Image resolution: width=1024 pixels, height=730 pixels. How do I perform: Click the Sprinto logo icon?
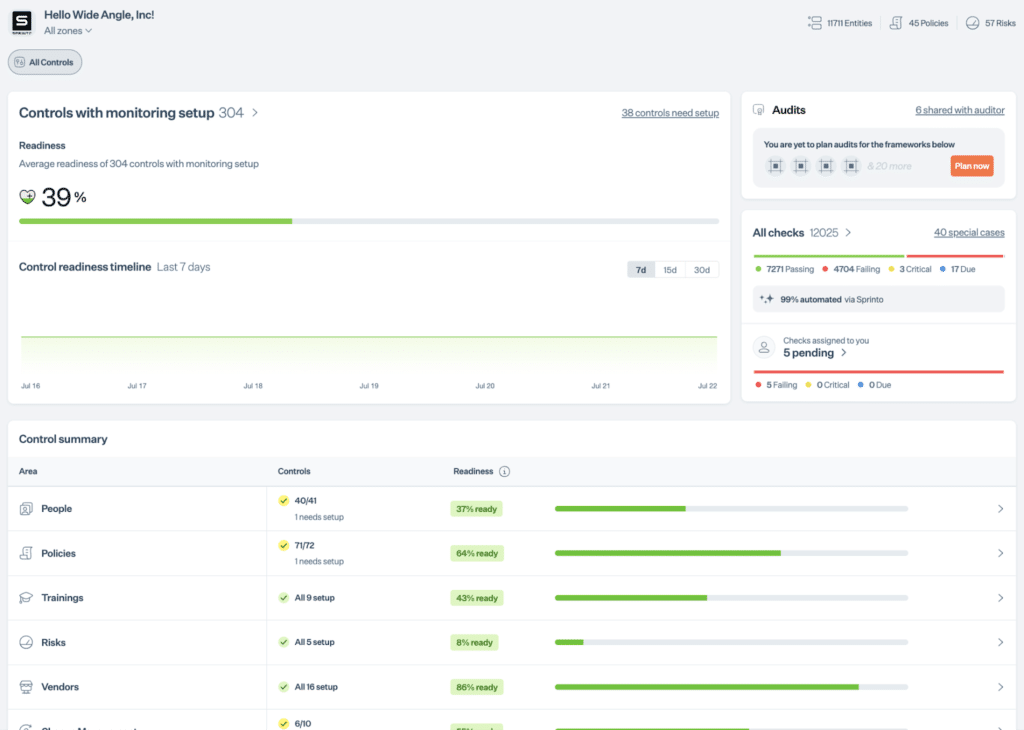coord(21,22)
